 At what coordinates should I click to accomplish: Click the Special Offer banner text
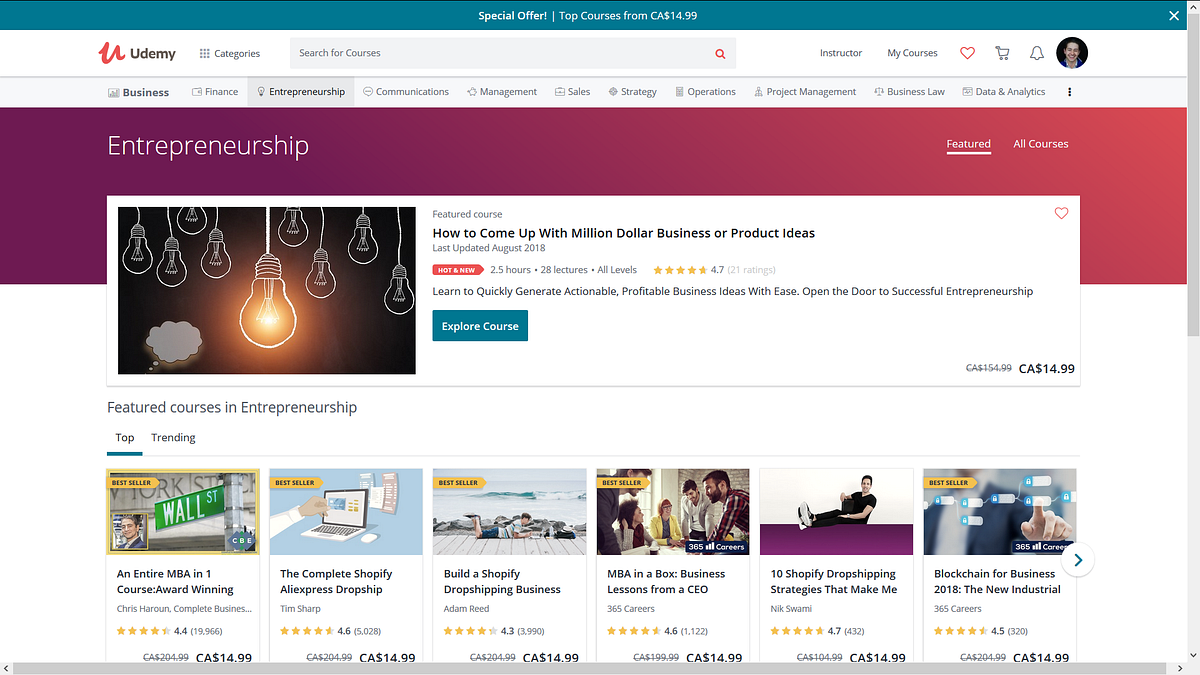click(587, 15)
